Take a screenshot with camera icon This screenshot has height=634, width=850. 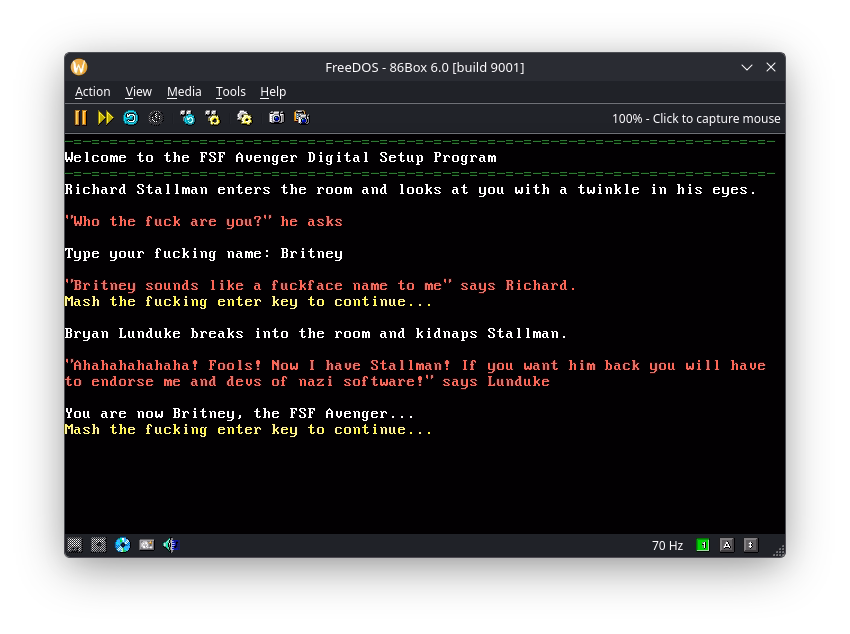tap(276, 118)
